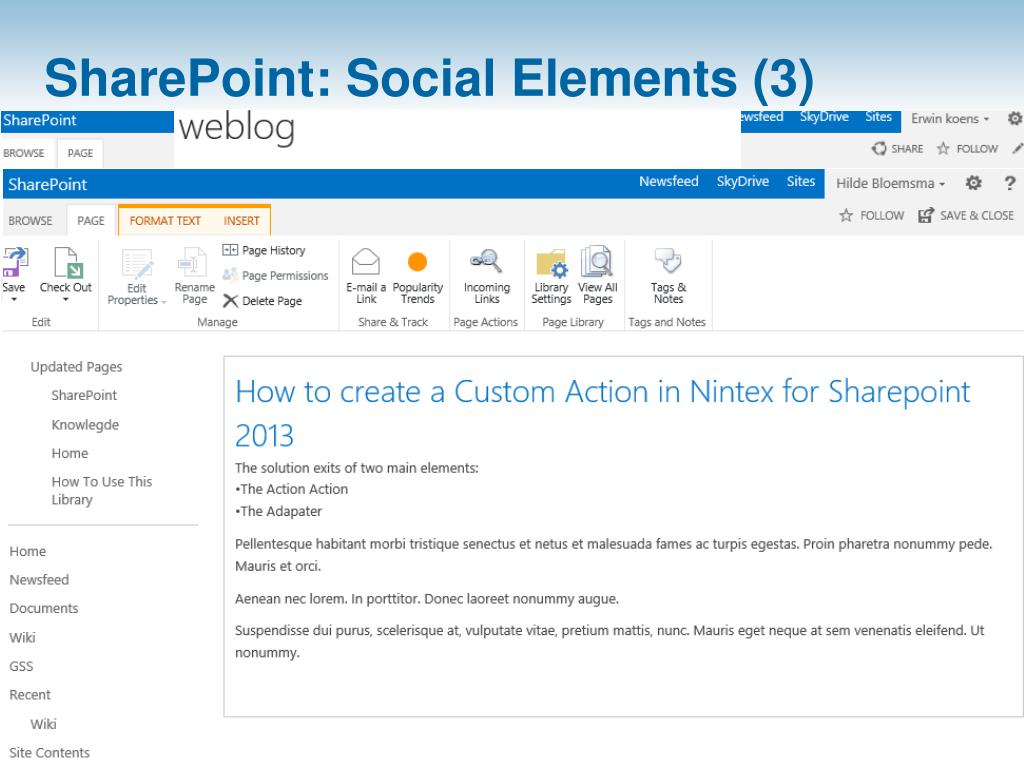Click the Save icon in ribbon
The width and height of the screenshot is (1024, 768).
[x=14, y=263]
